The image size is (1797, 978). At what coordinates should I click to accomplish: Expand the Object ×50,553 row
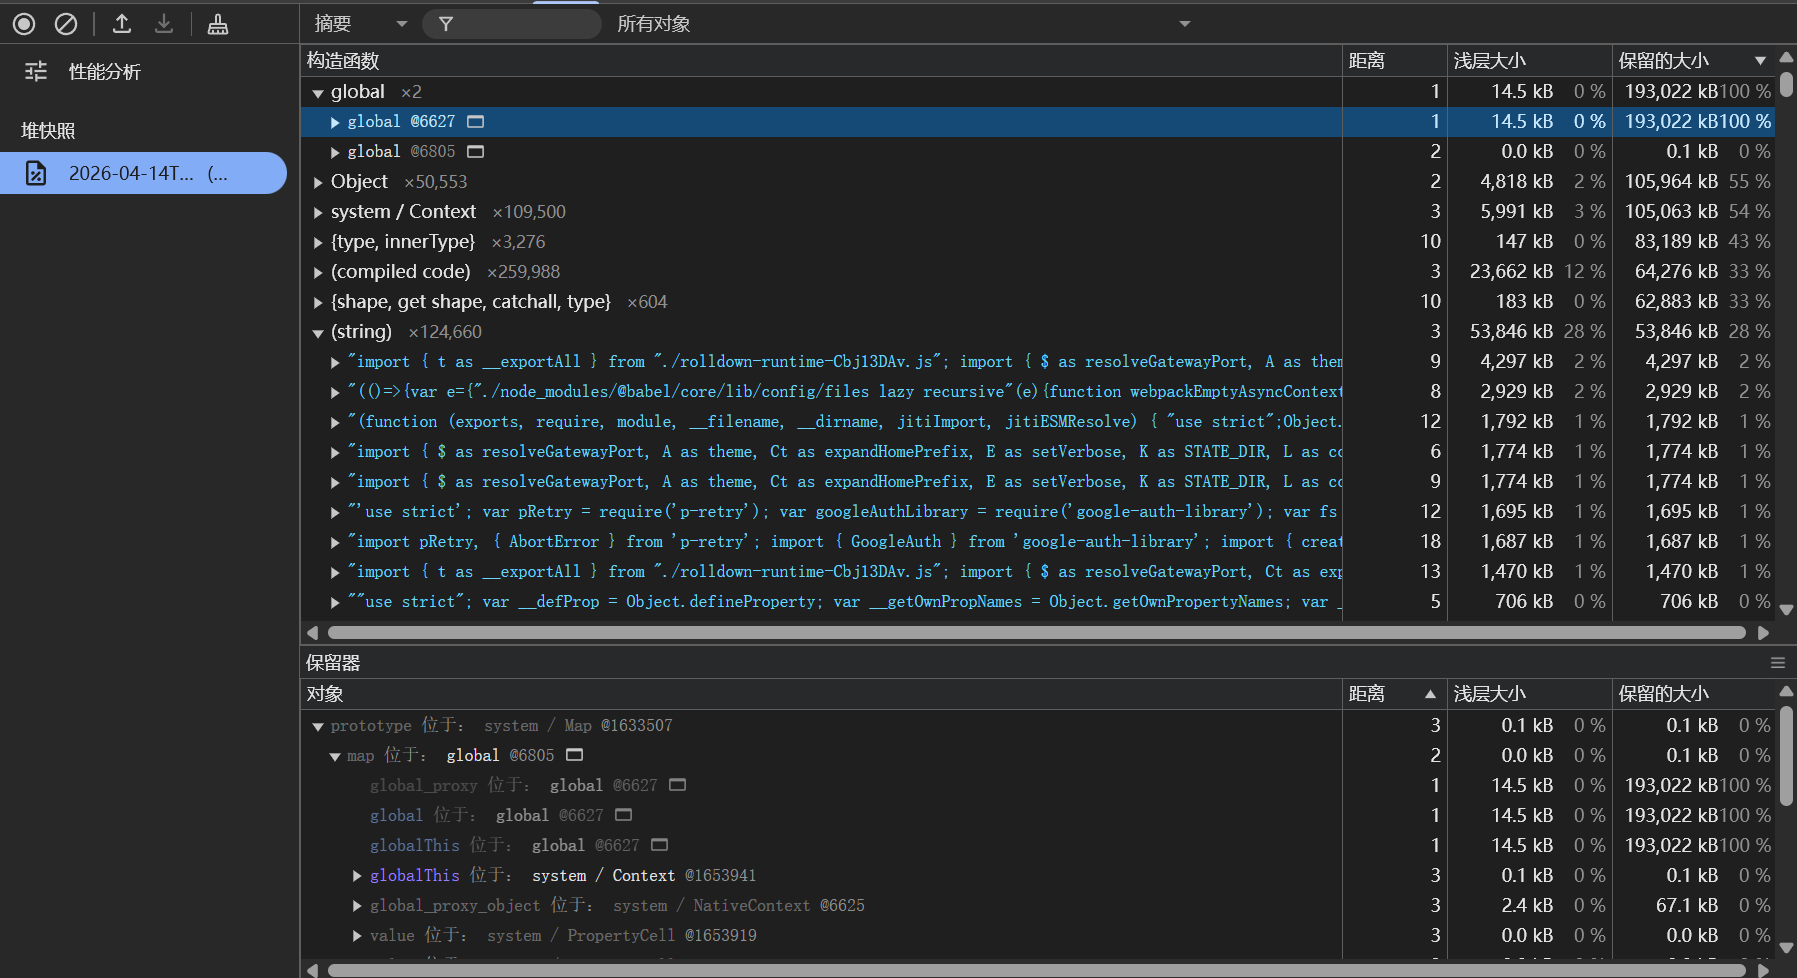click(318, 183)
